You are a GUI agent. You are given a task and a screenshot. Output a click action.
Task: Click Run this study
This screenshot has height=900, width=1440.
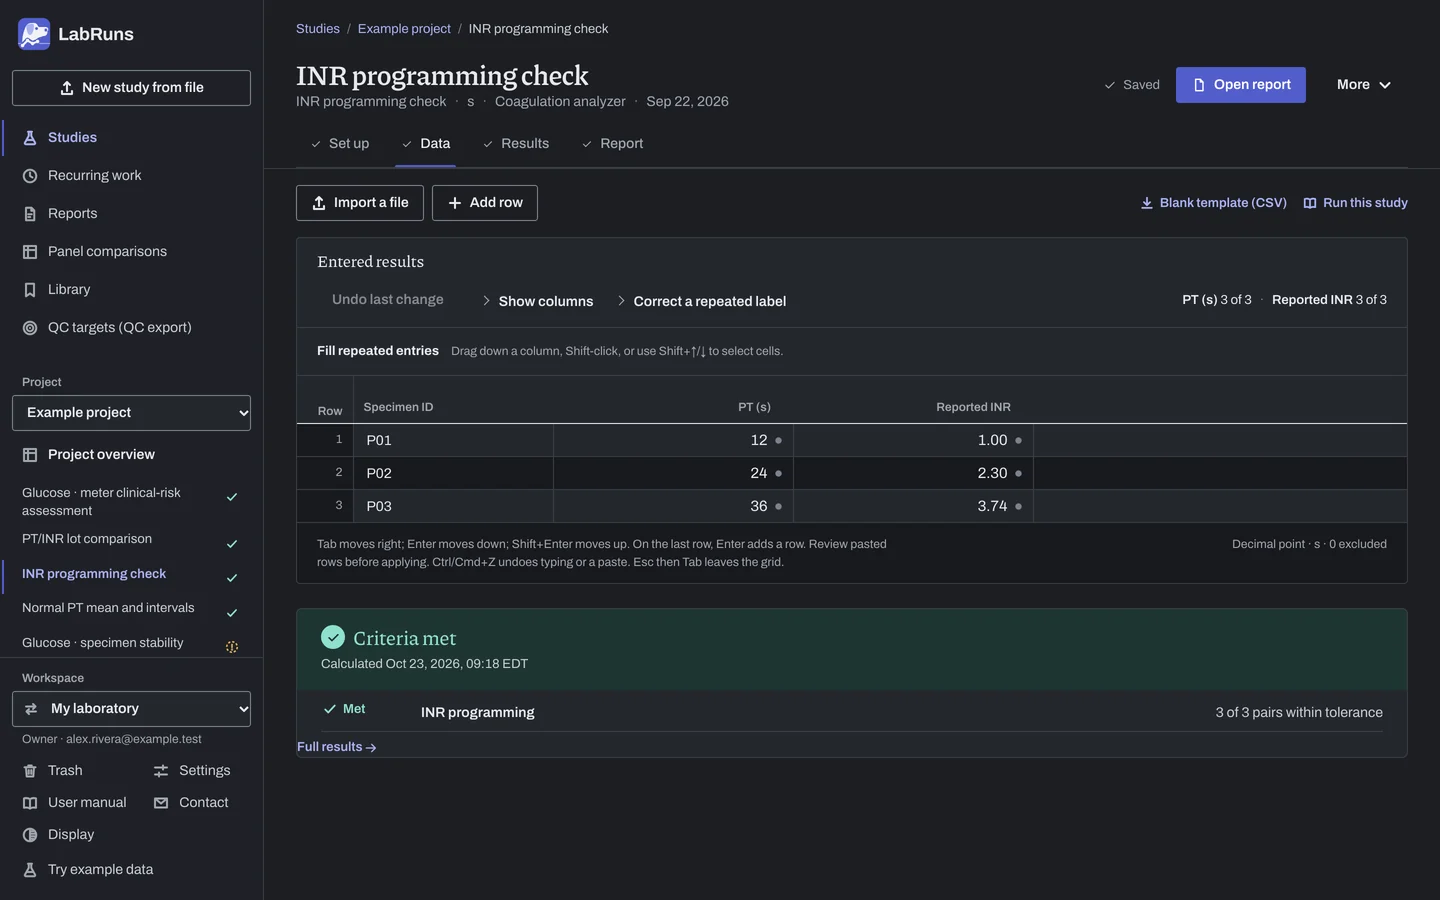pos(1356,203)
